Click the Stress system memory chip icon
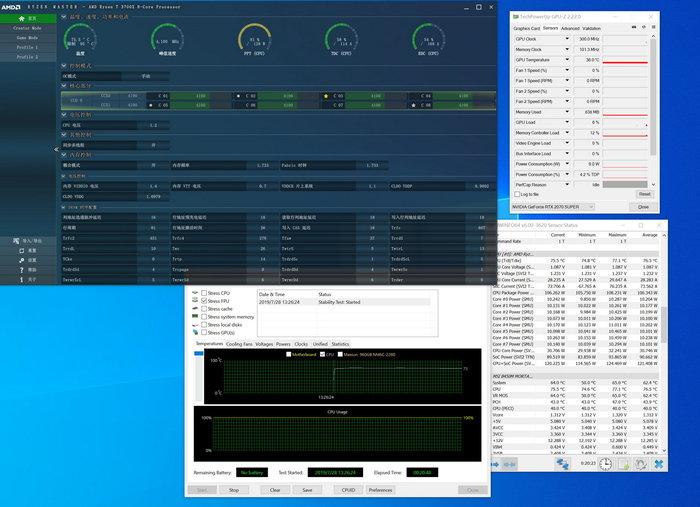This screenshot has width=700, height=507. 195,316
